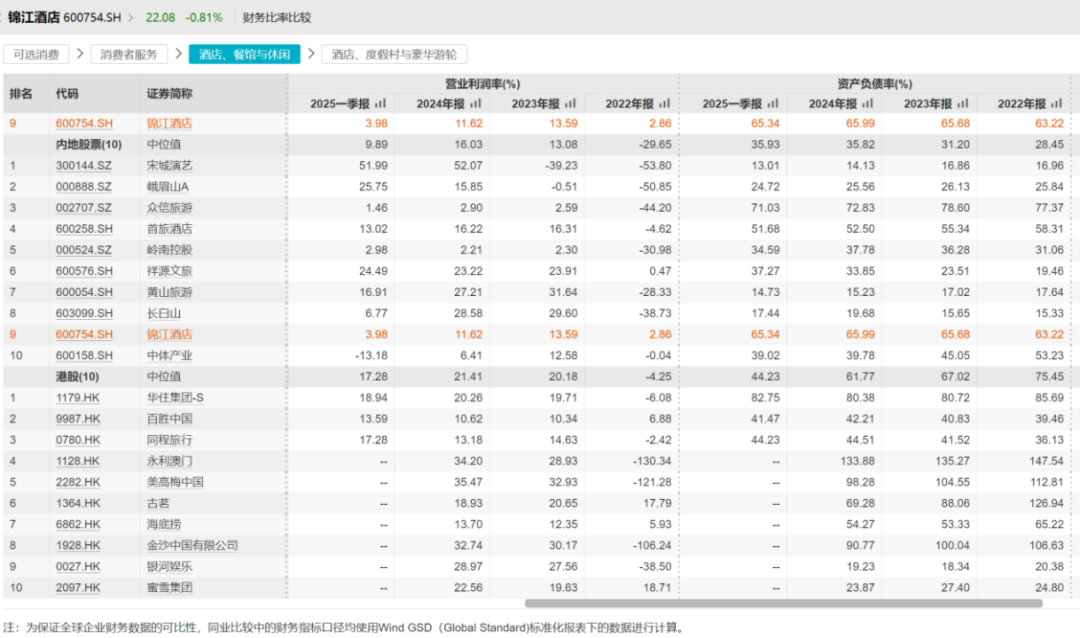This screenshot has height=638, width=1080.
Task: Select the 可选消费 breadcrumb tab
Action: click(36, 55)
